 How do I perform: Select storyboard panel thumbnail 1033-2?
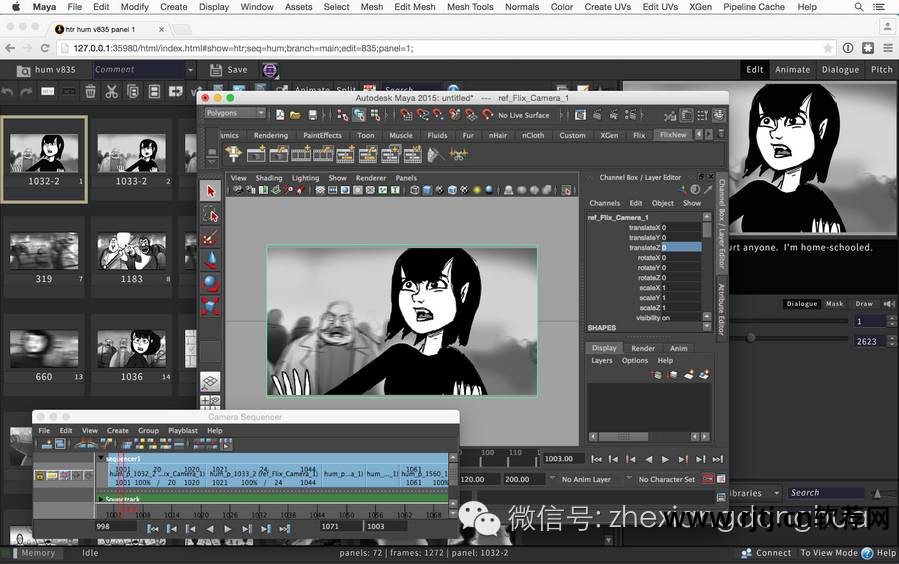pyautogui.click(x=131, y=153)
